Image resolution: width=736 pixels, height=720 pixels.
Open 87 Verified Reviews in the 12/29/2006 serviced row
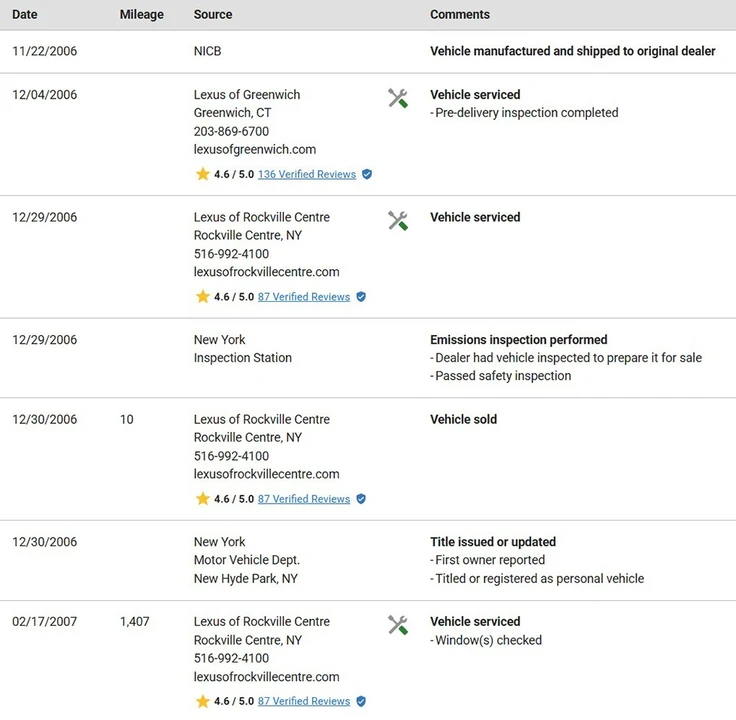coord(304,297)
